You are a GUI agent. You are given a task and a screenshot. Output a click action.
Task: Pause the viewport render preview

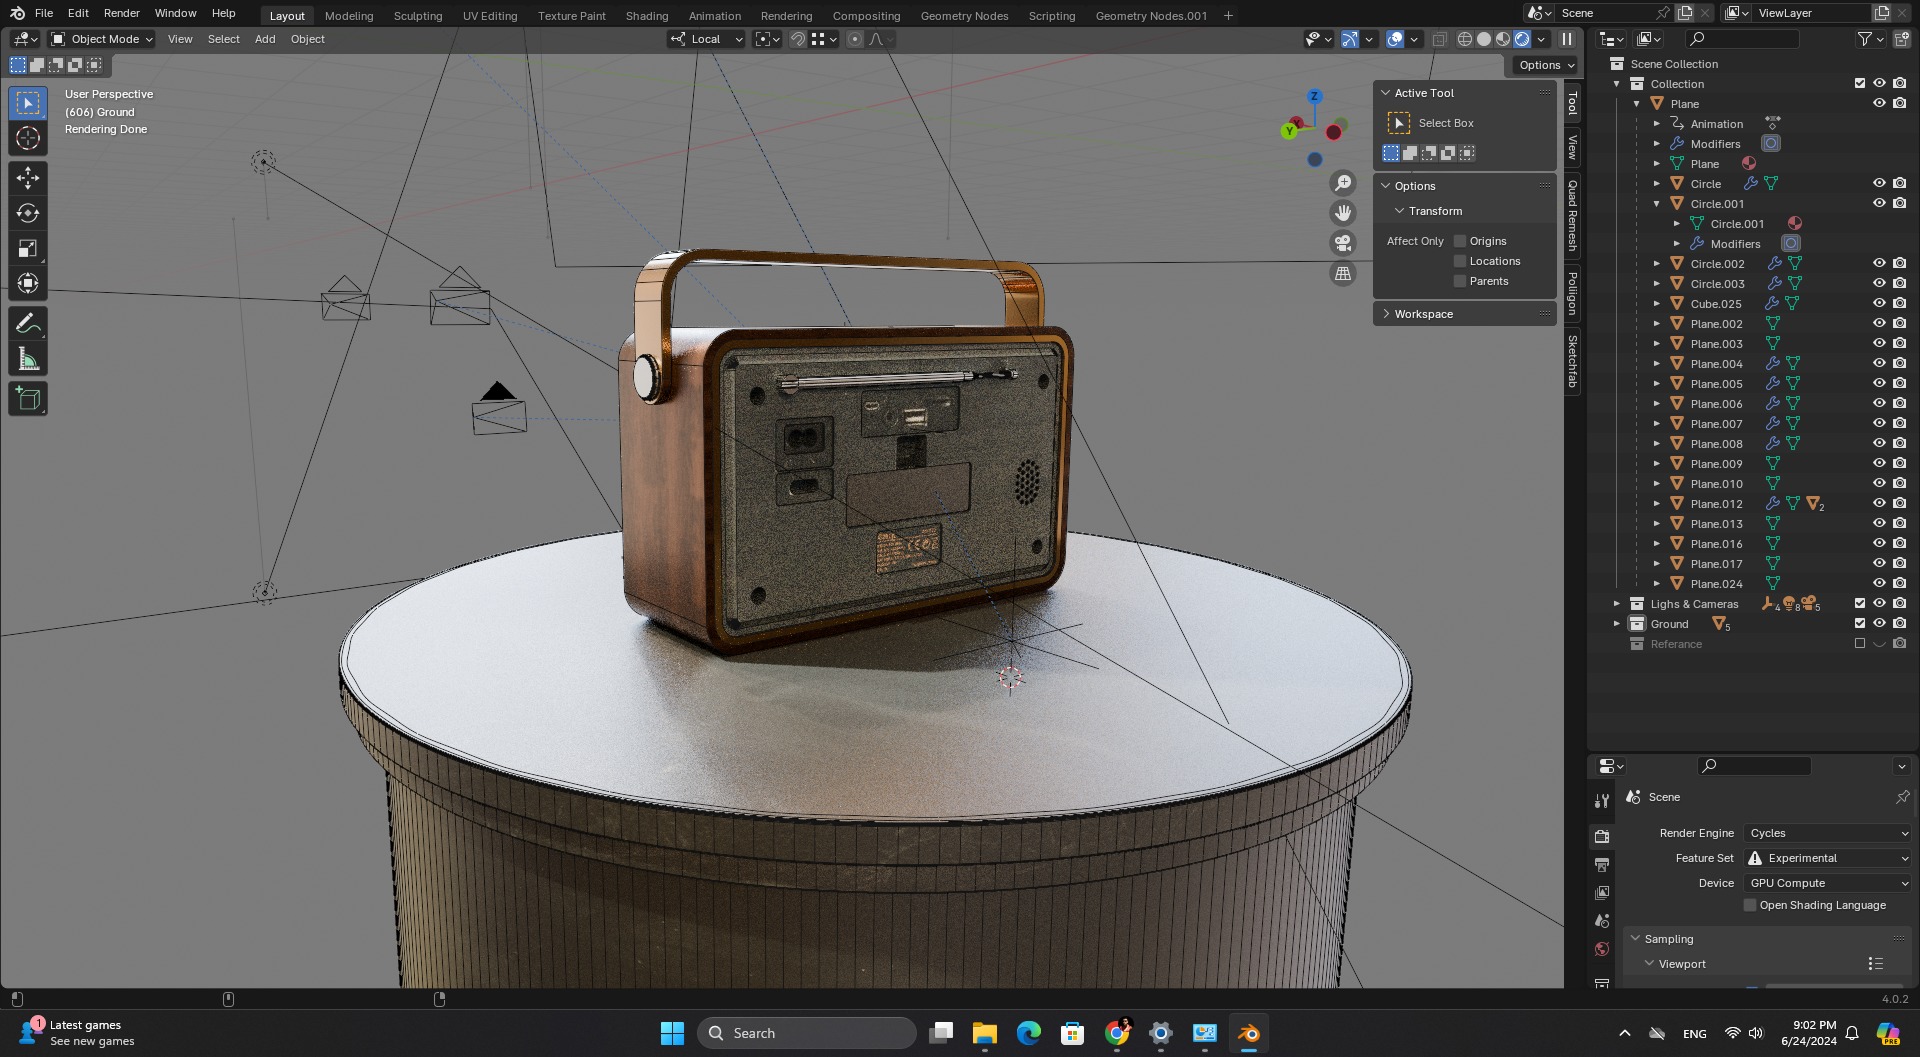pyautogui.click(x=1567, y=39)
